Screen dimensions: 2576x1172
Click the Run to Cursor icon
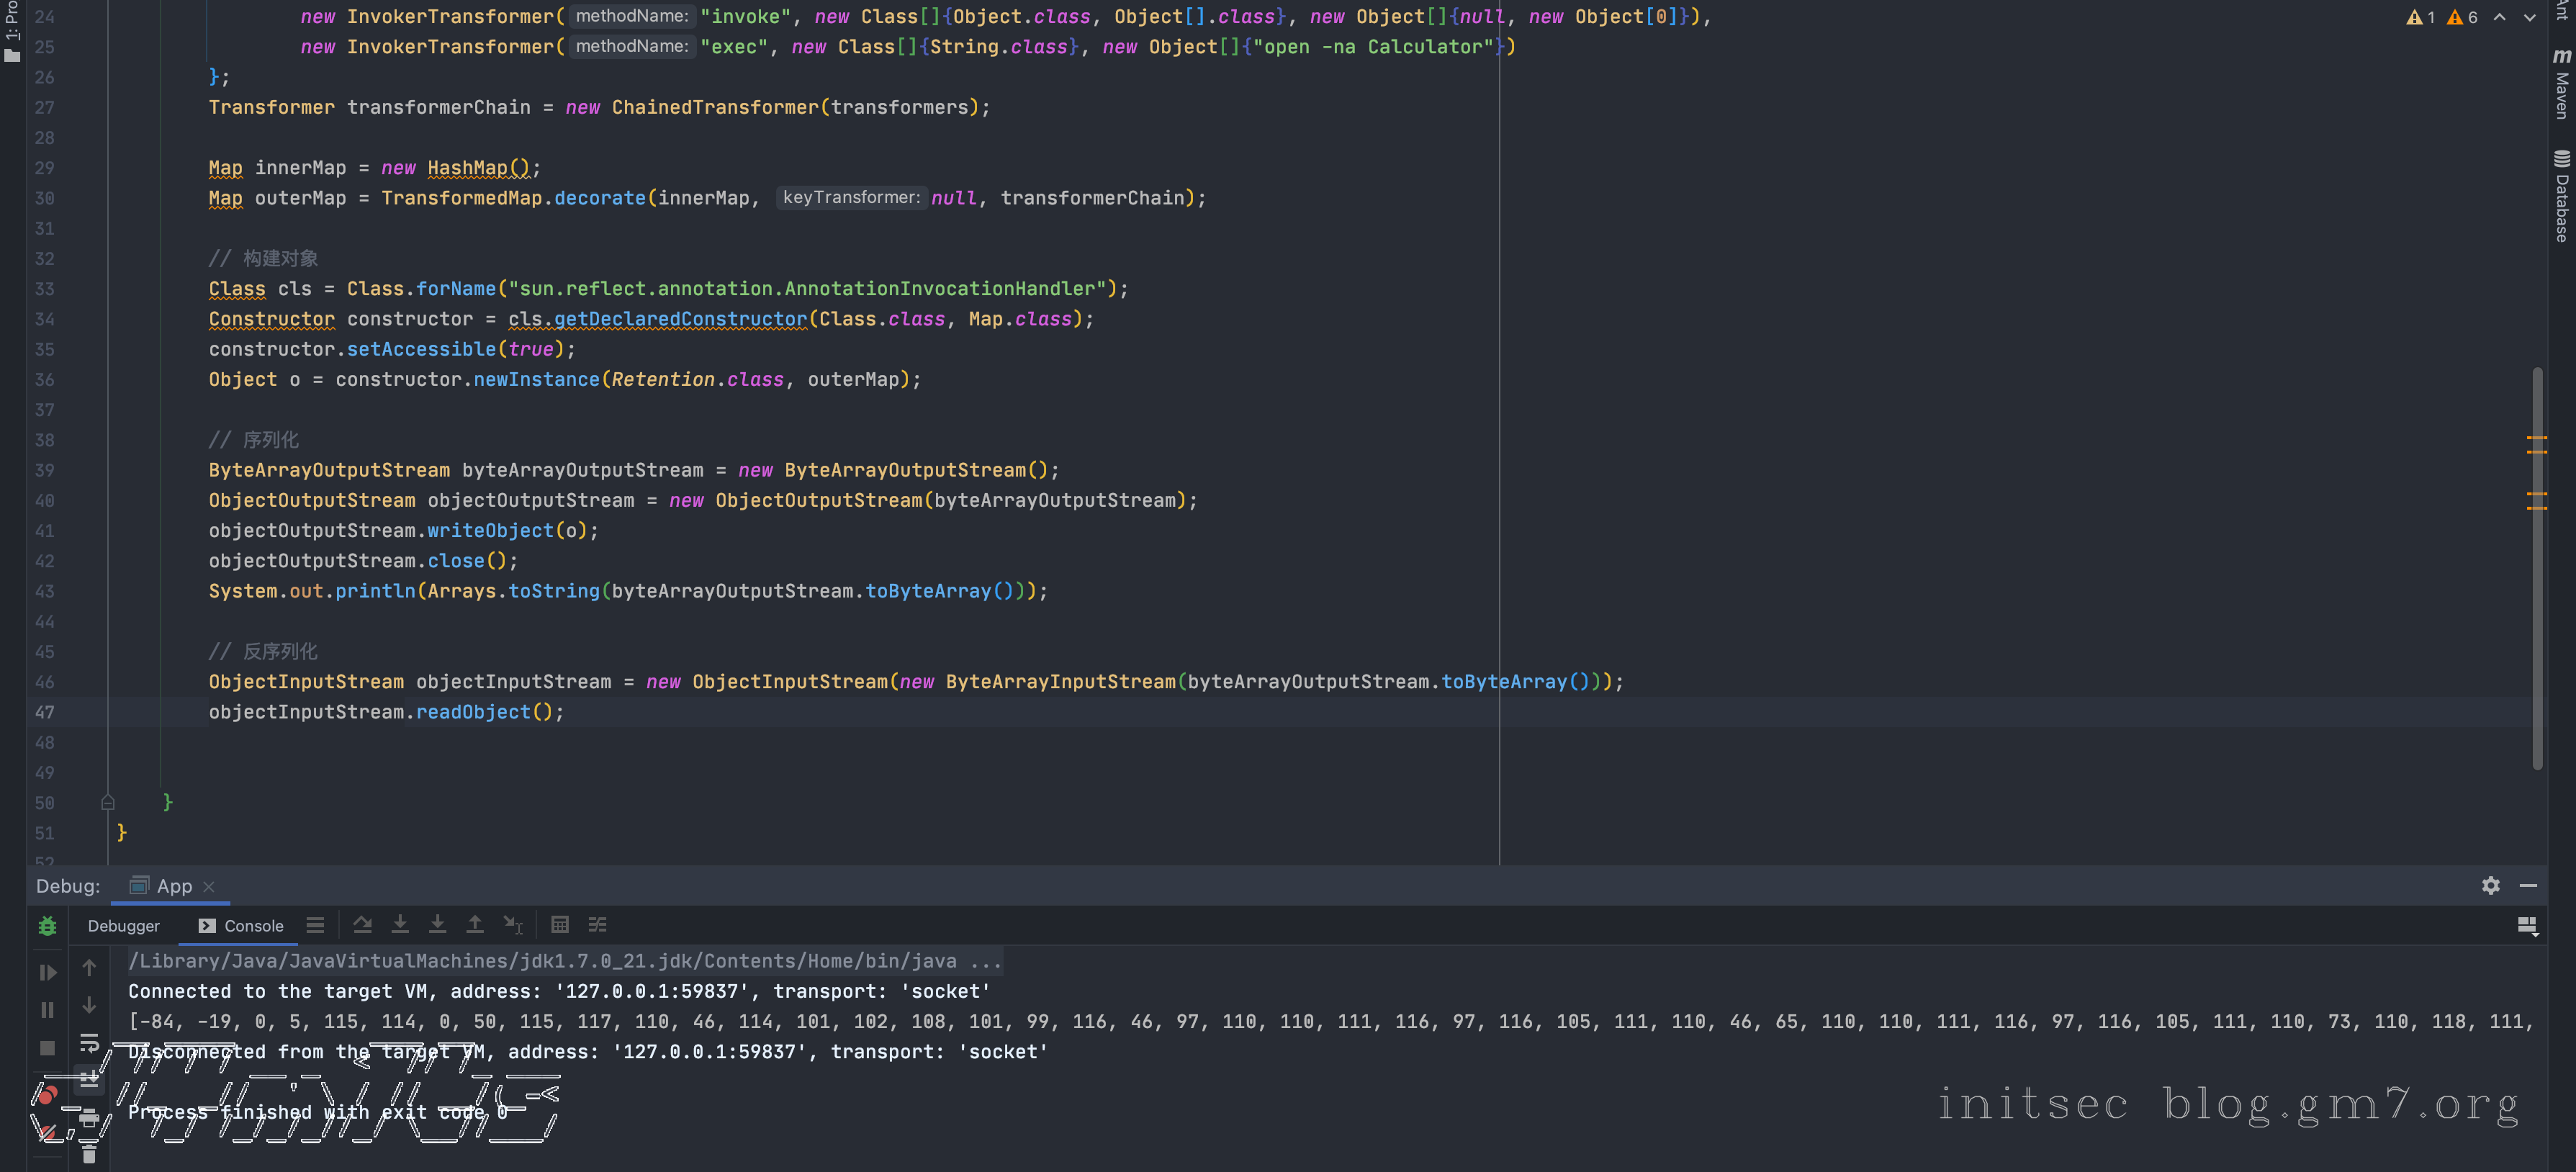click(513, 925)
